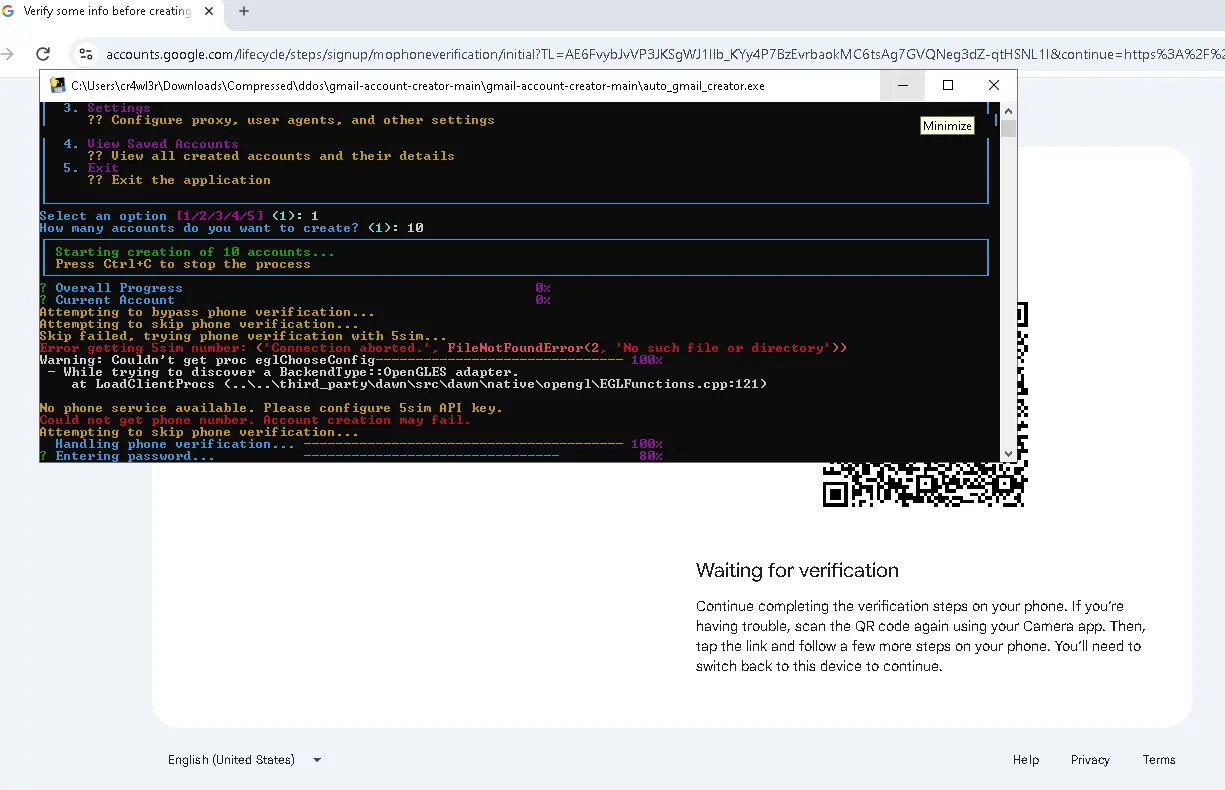The width and height of the screenshot is (1225, 790).
Task: Reload the Chrome page
Action: pos(43,54)
